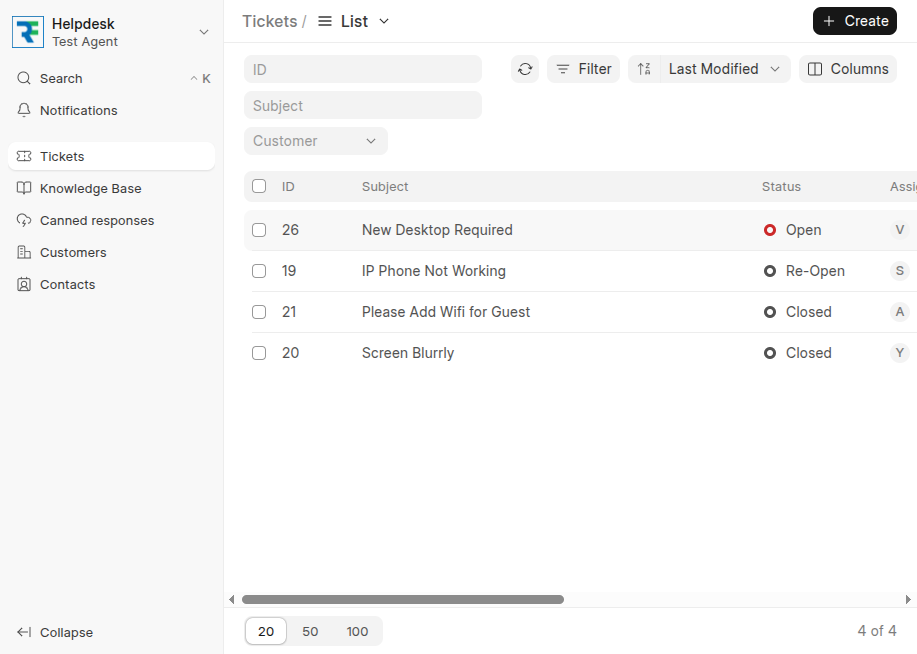Set page size to 100
This screenshot has width=917, height=654.
tap(357, 631)
